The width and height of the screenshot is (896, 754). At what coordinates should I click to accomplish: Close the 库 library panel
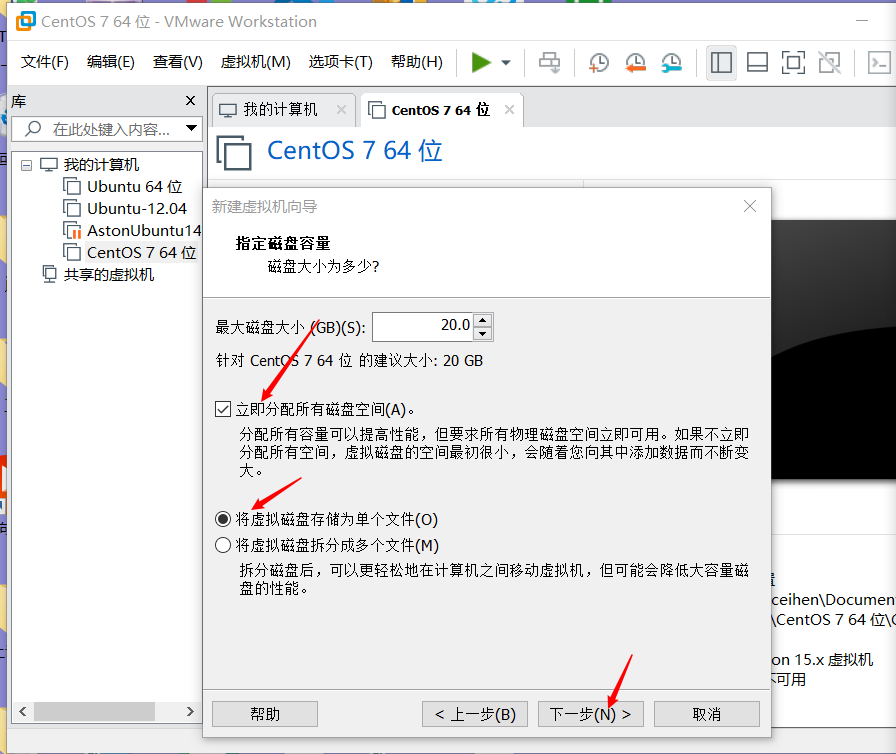191,101
